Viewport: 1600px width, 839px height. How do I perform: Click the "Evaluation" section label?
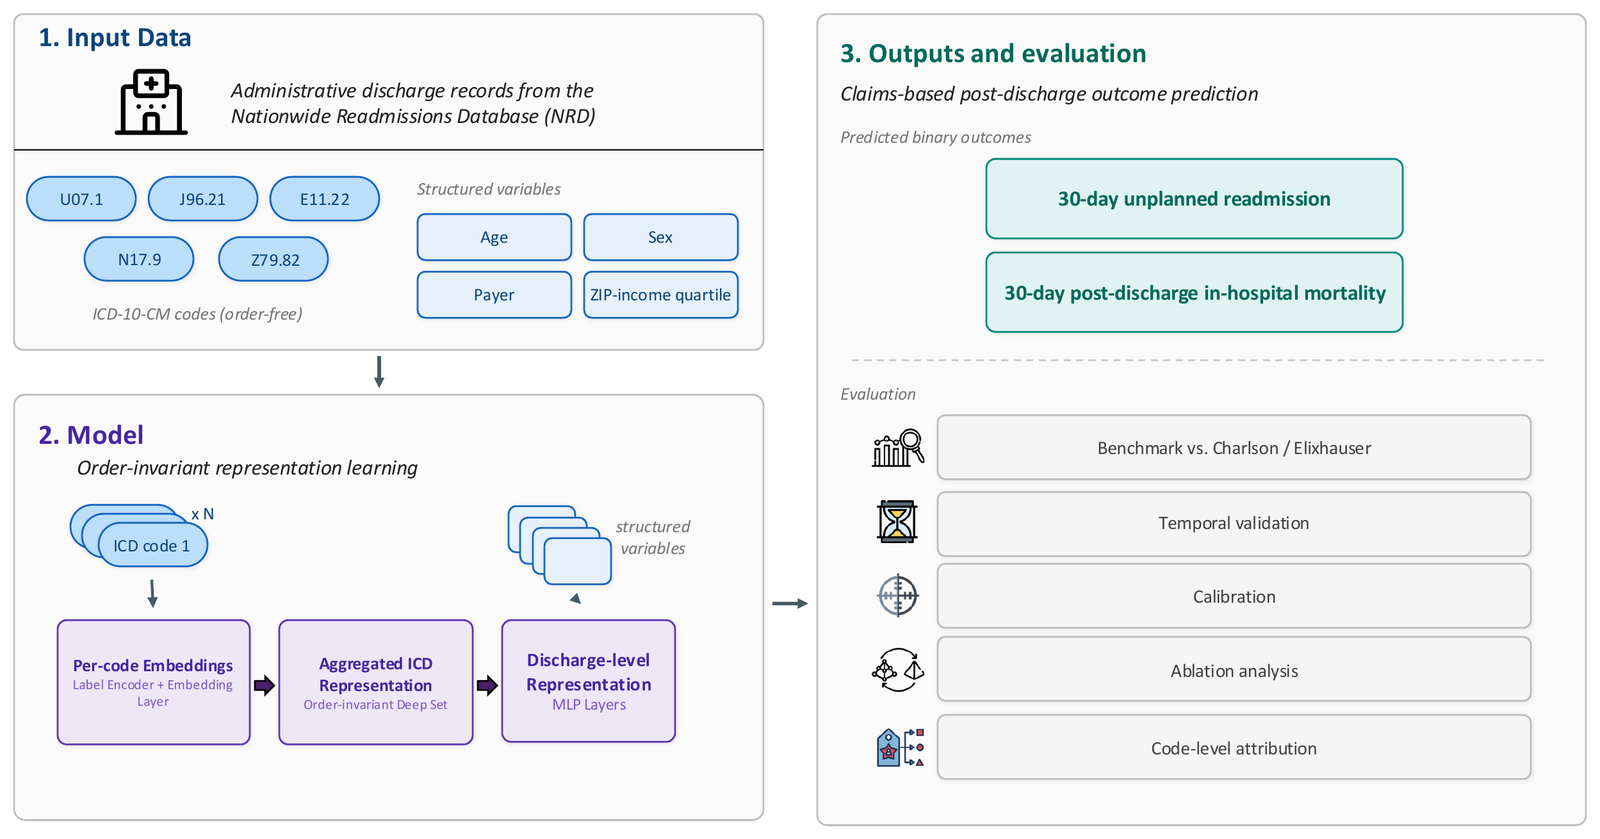coord(878,394)
